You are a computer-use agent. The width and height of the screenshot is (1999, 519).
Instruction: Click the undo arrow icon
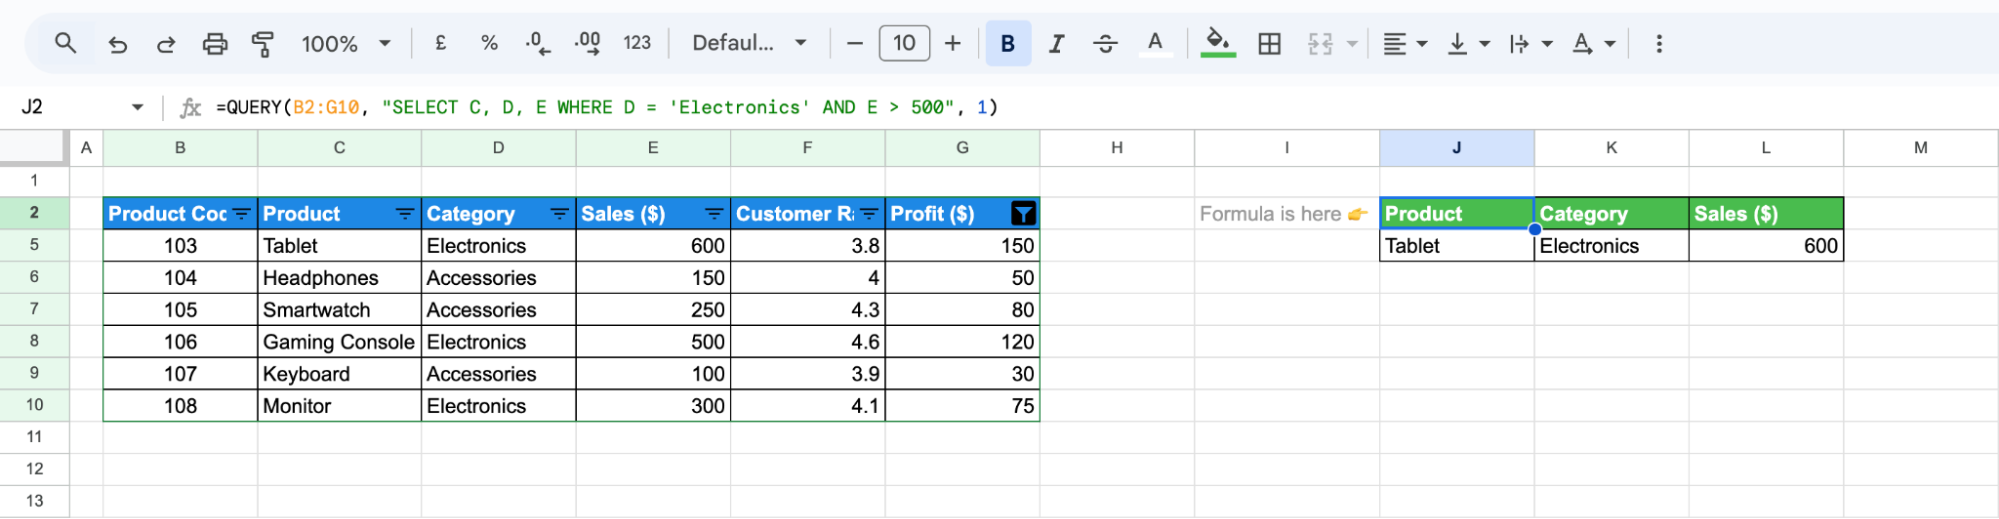pyautogui.click(x=117, y=43)
